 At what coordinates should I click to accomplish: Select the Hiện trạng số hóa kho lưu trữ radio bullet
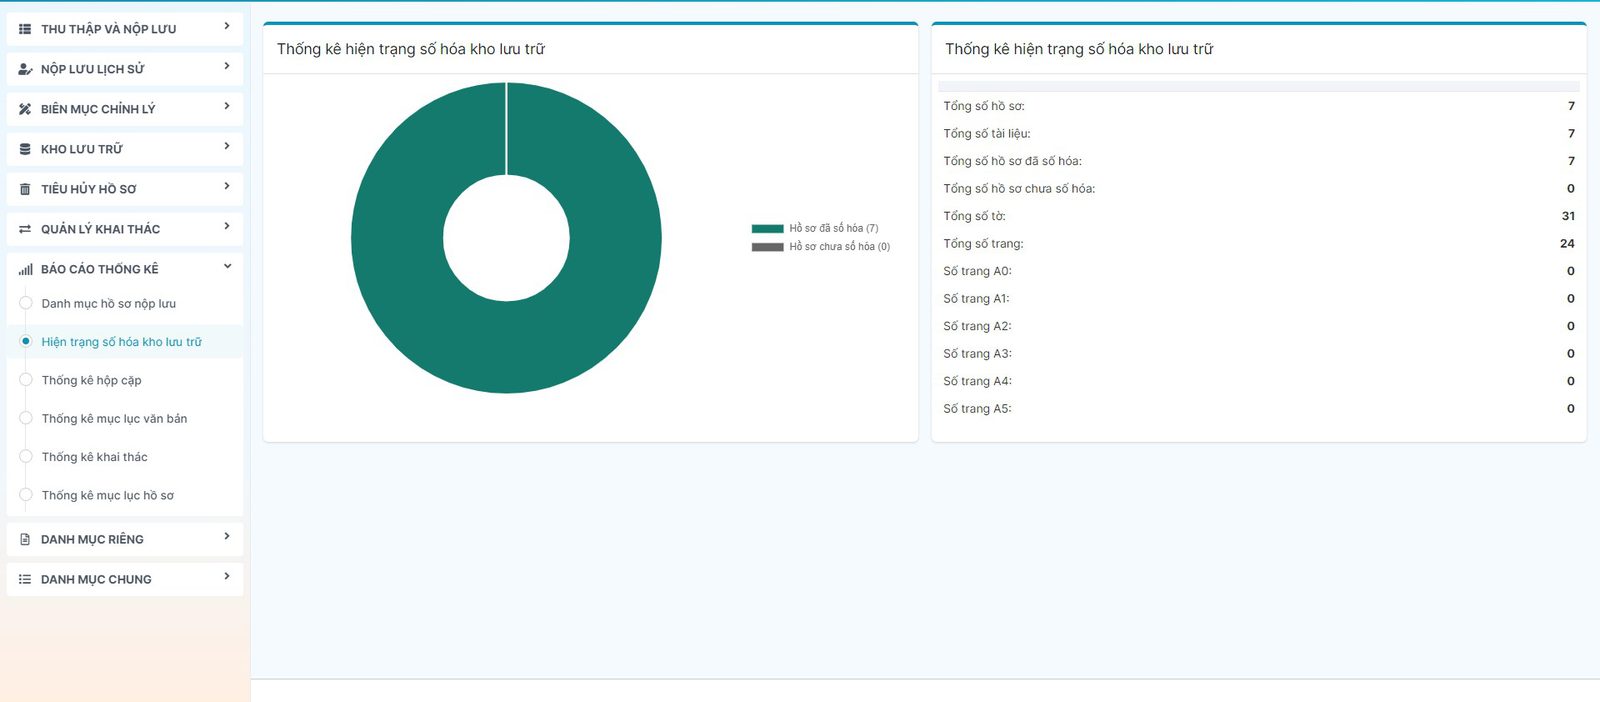tap(26, 341)
